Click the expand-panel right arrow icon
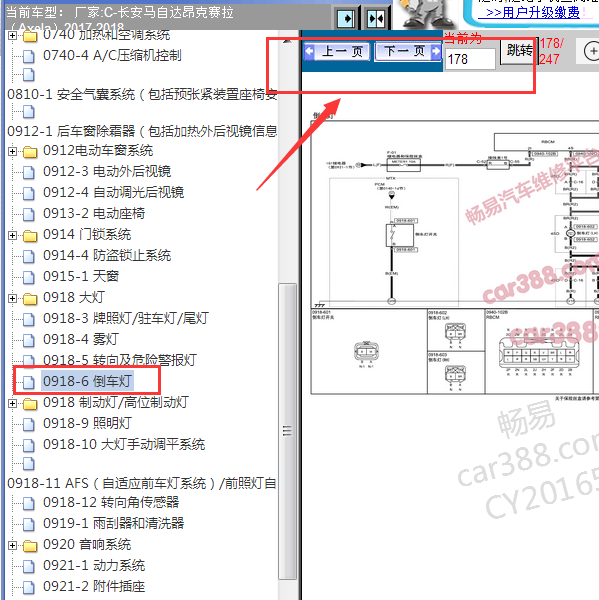This screenshot has height=600, width=599. coord(346,18)
